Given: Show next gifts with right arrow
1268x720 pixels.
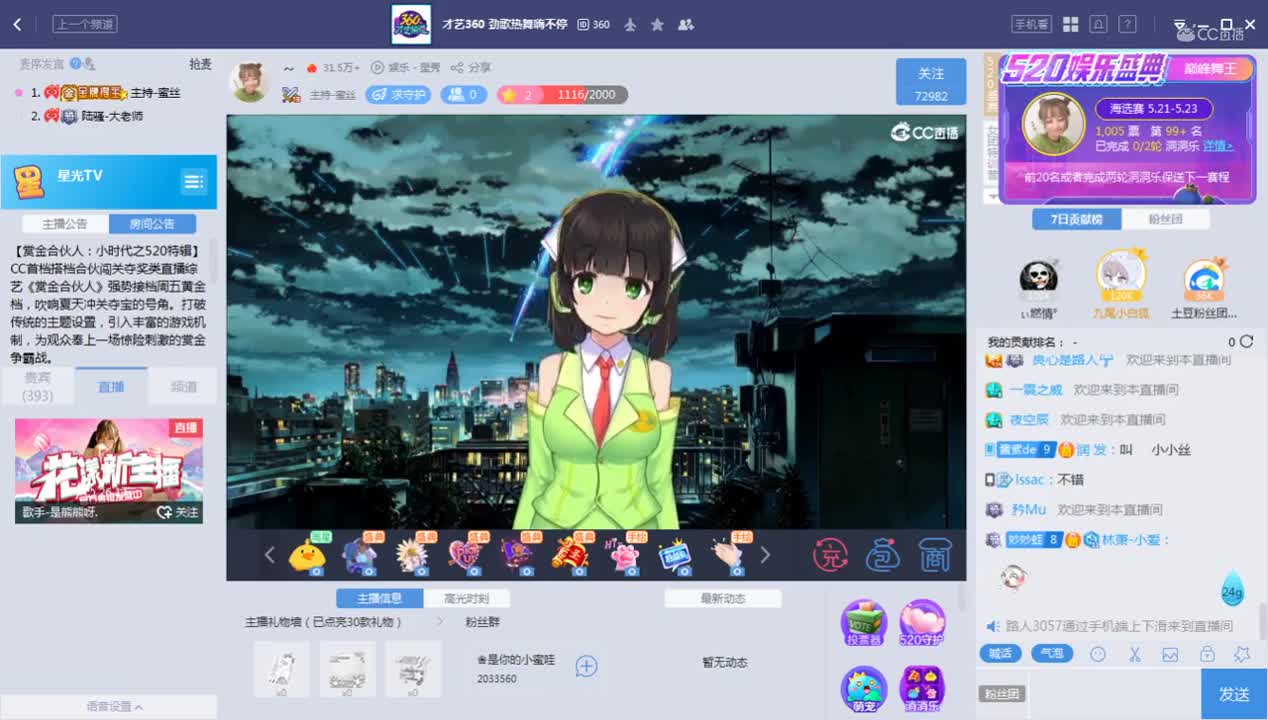Looking at the screenshot, I should (765, 554).
